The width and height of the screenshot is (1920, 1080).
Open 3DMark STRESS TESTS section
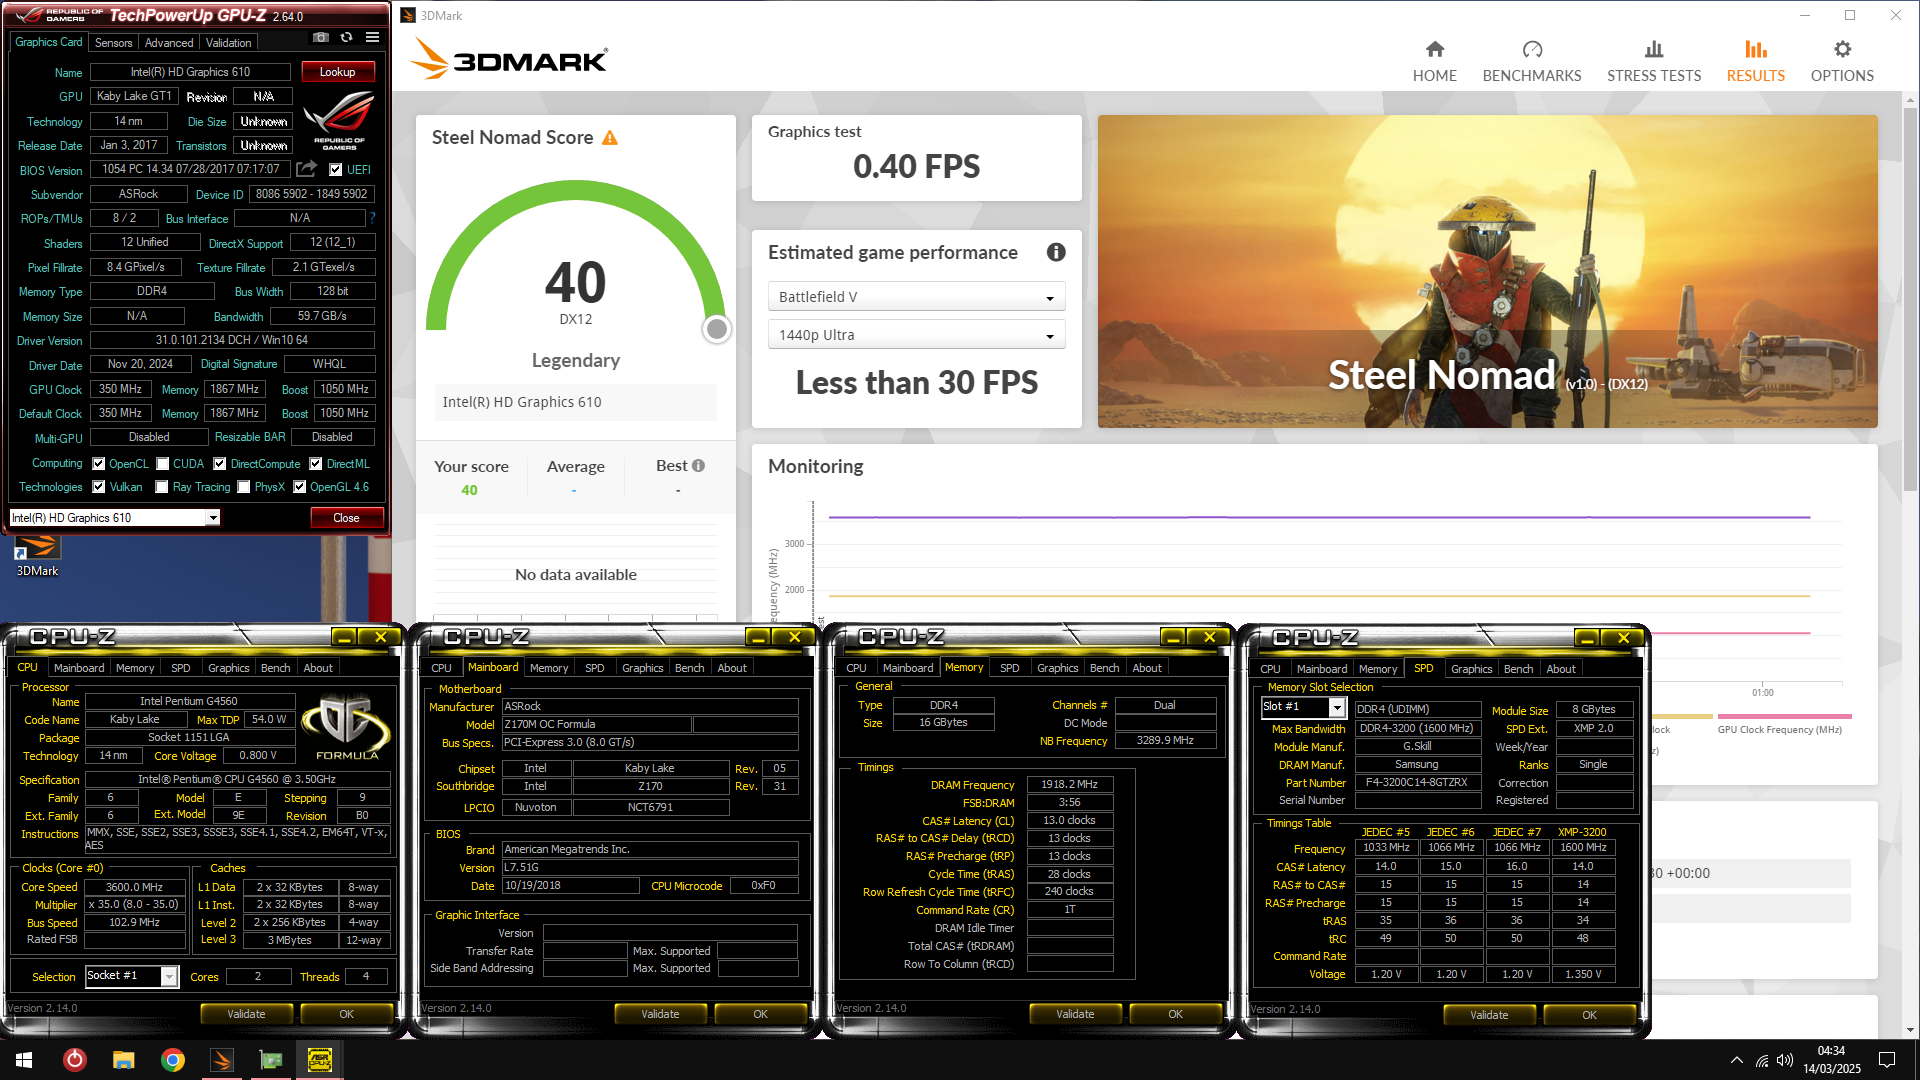click(x=1654, y=61)
